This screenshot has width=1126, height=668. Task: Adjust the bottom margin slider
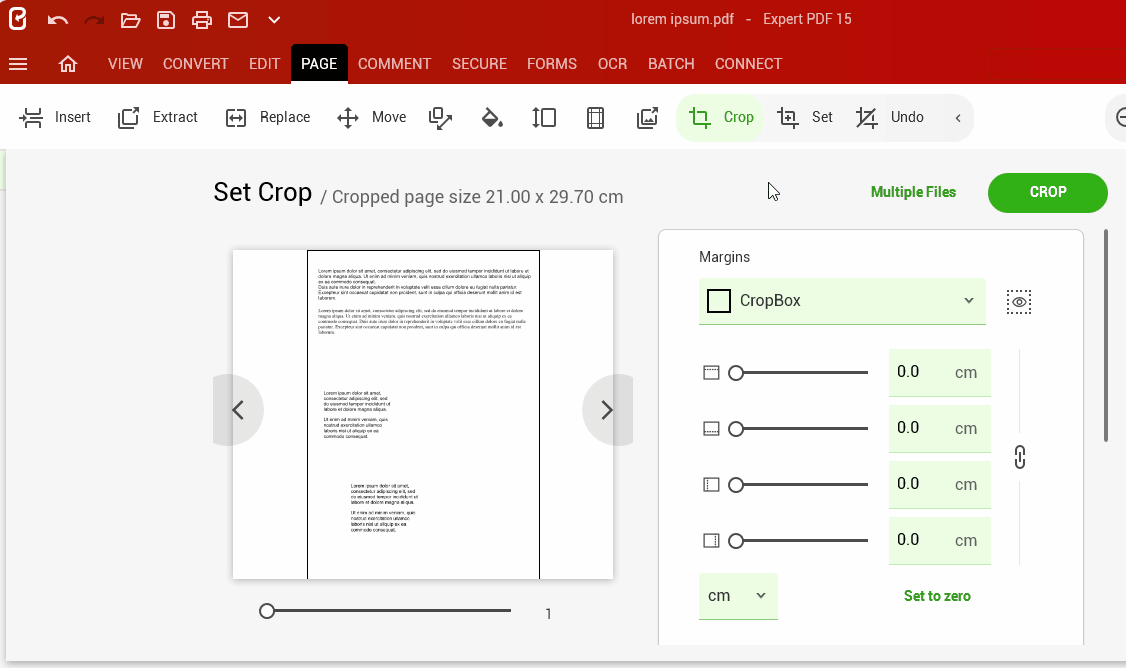click(798, 429)
